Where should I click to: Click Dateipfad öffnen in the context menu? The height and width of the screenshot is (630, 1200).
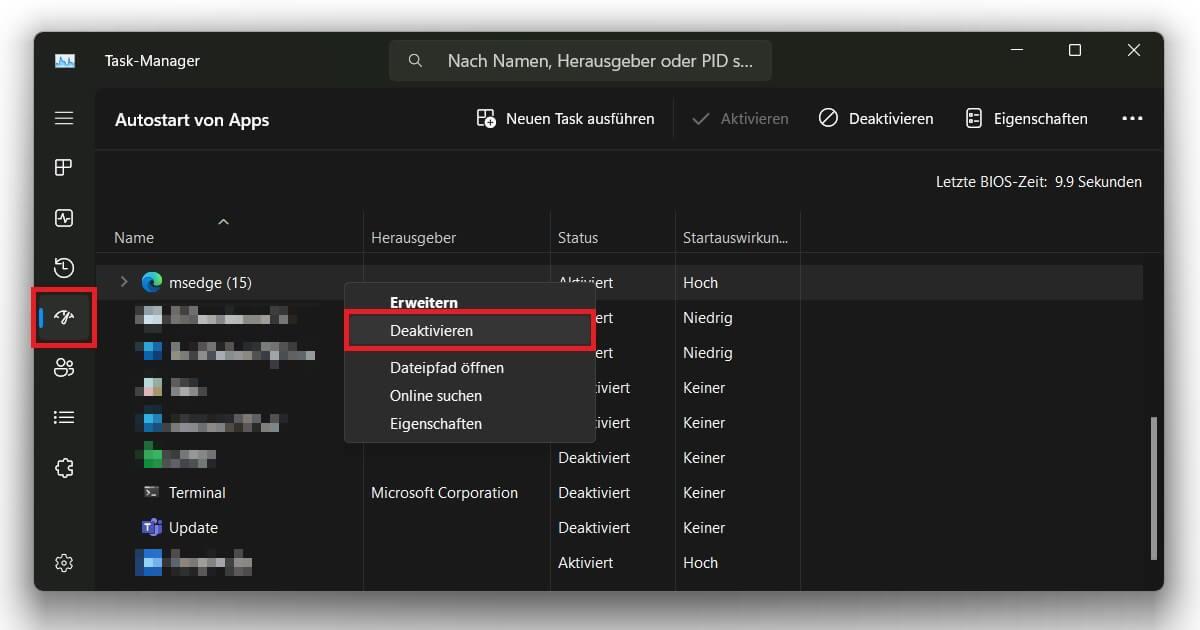pos(447,368)
